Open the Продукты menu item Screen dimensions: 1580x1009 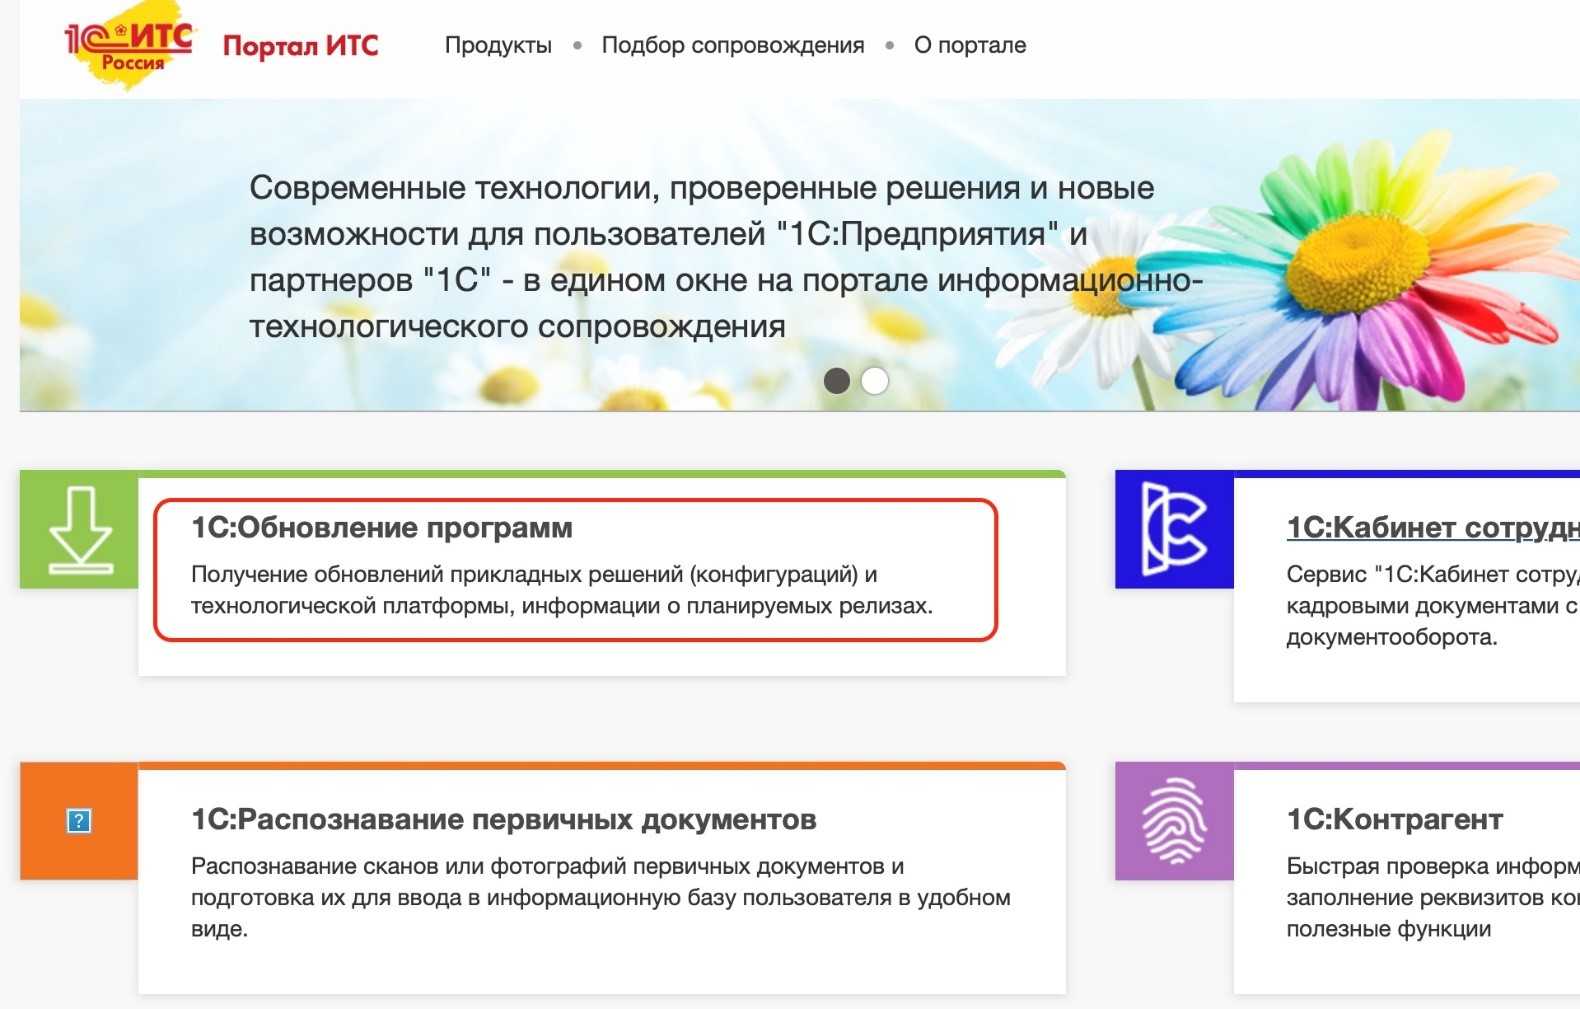coord(498,45)
